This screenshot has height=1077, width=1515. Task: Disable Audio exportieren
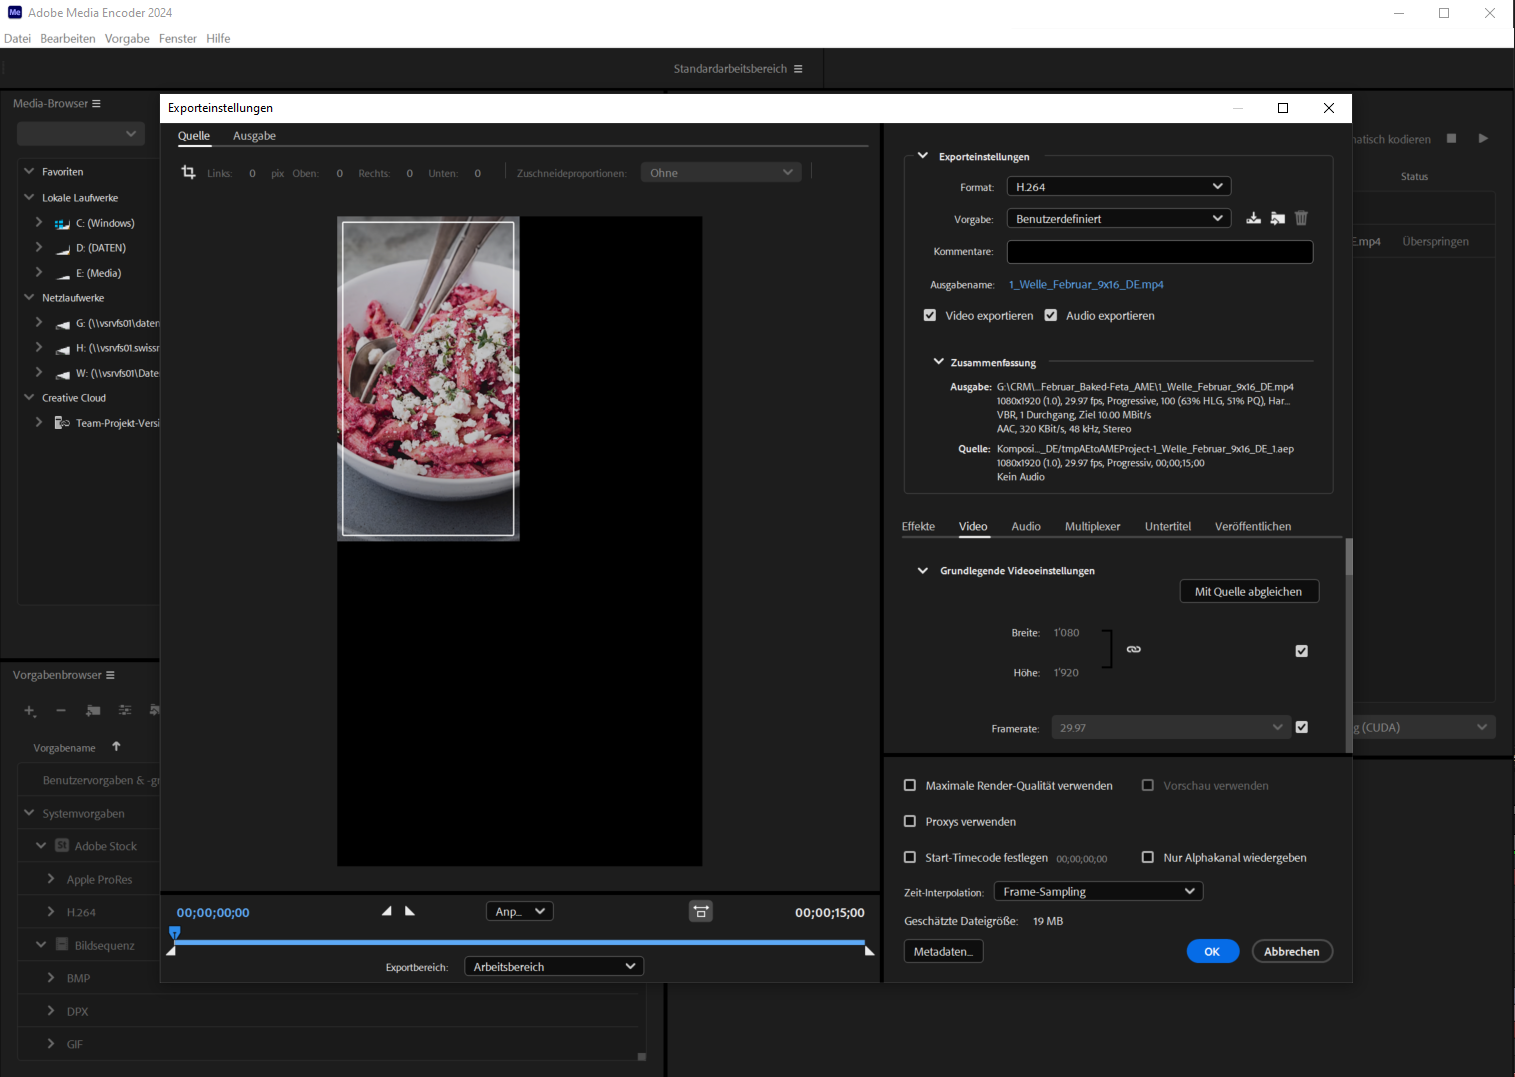pyautogui.click(x=1050, y=315)
